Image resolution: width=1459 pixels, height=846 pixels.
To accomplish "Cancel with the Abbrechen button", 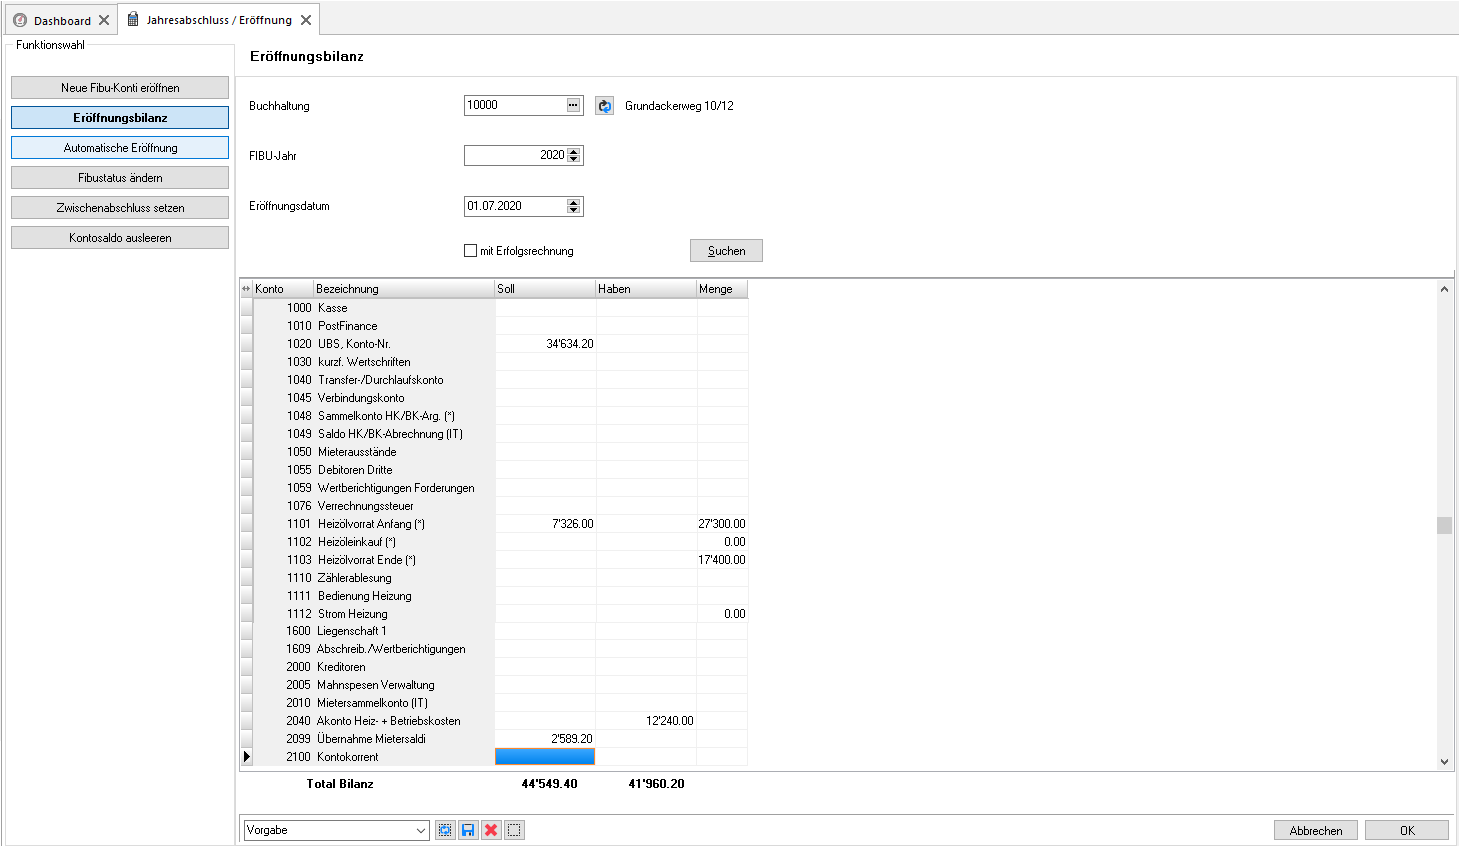I will coord(1316,831).
